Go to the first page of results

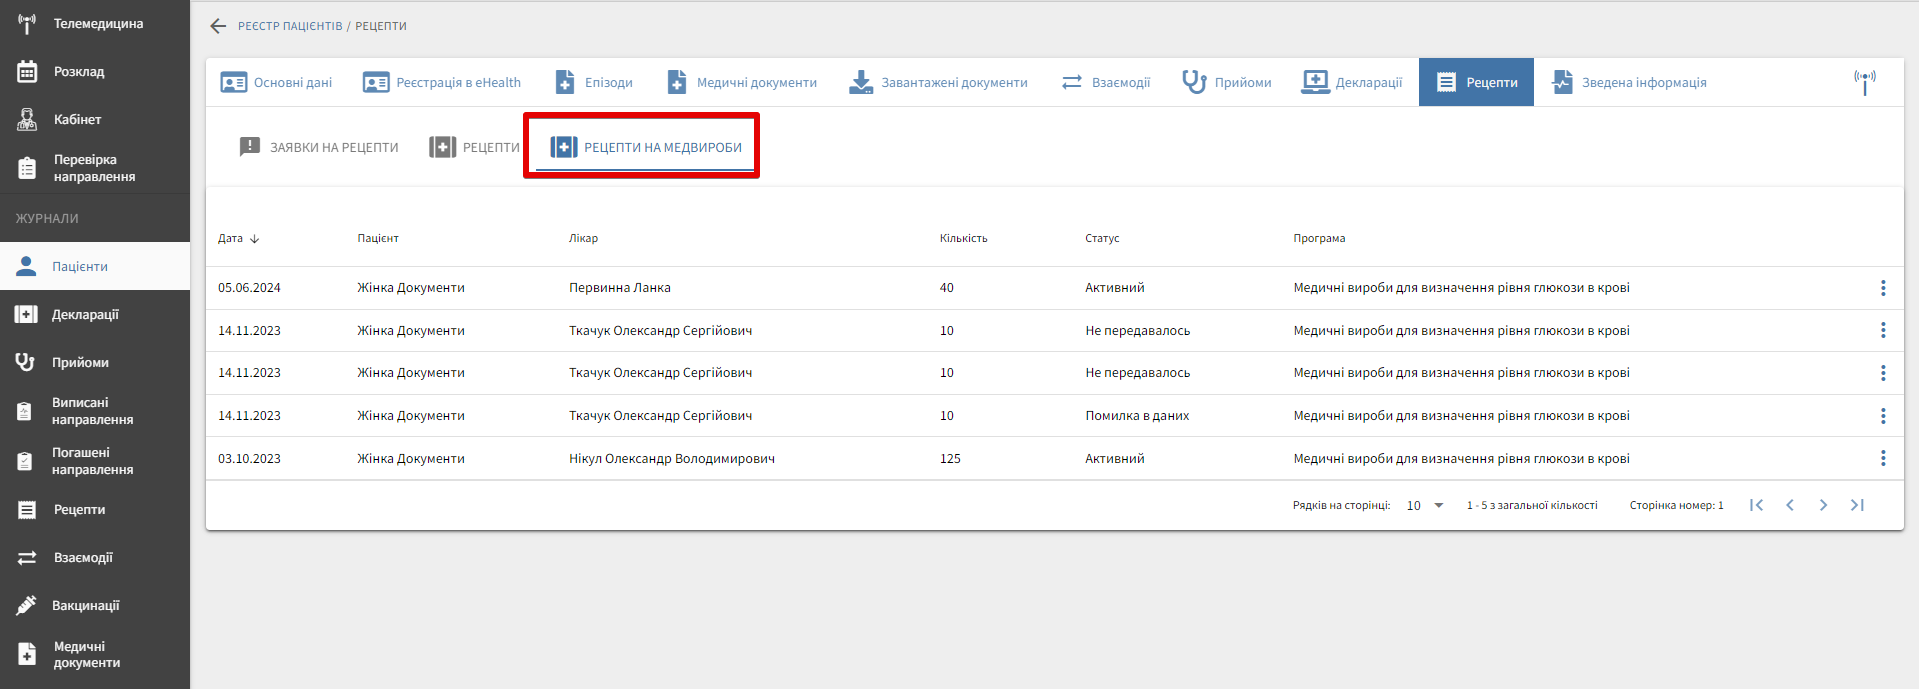click(1756, 505)
